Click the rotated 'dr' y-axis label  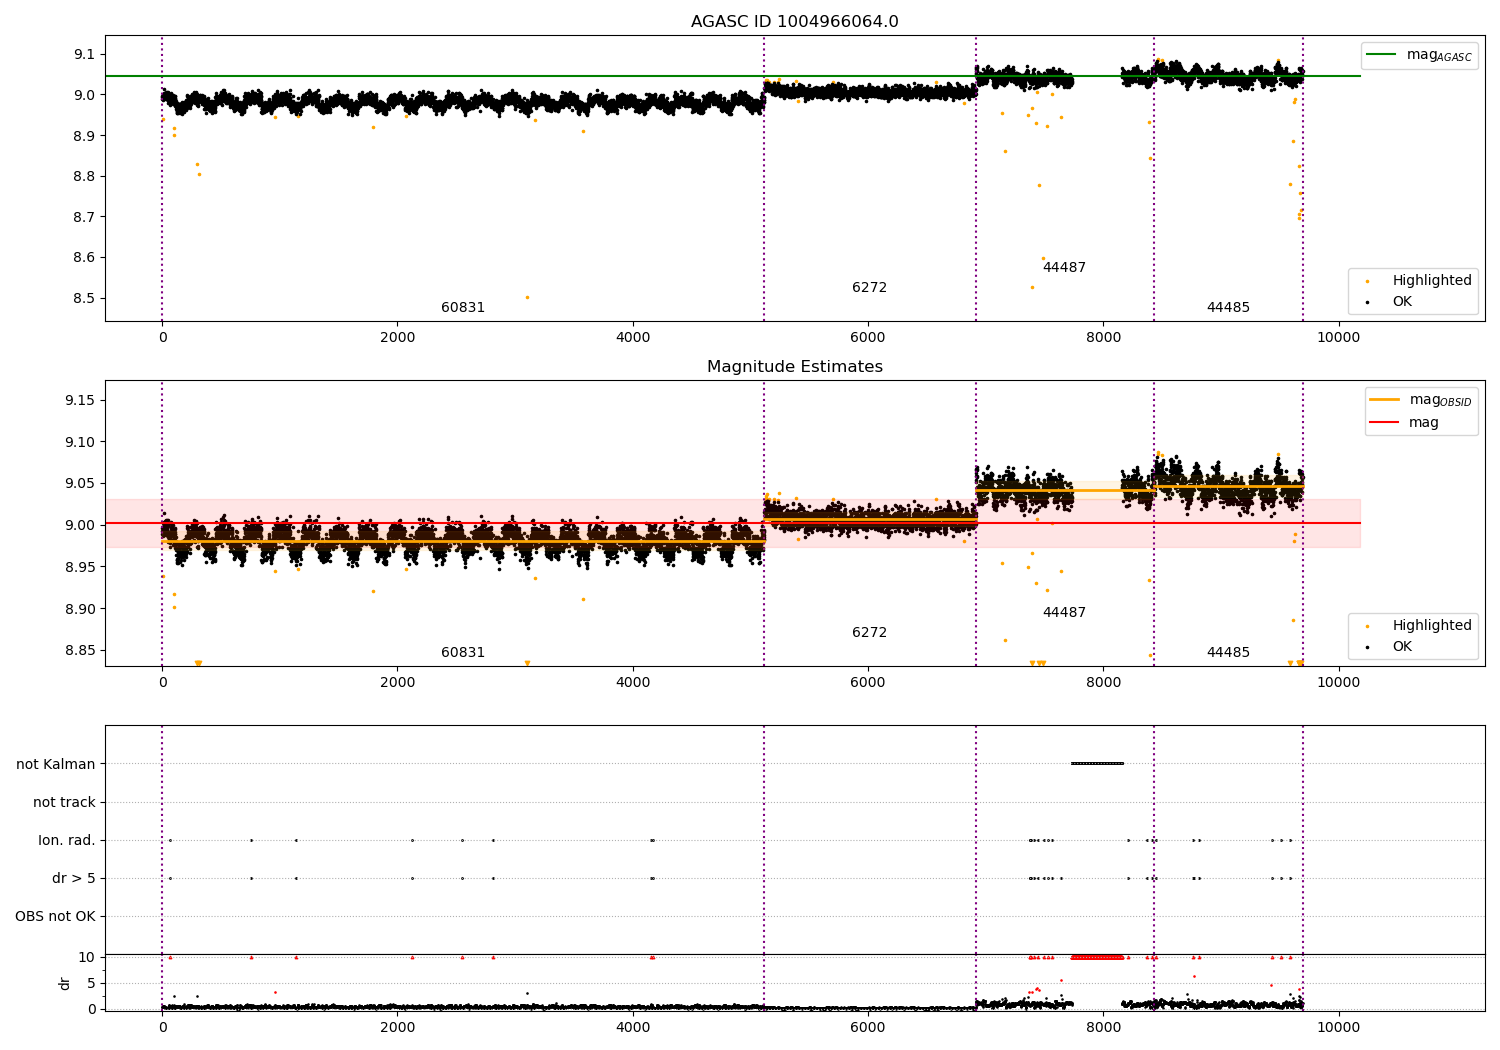pos(65,983)
